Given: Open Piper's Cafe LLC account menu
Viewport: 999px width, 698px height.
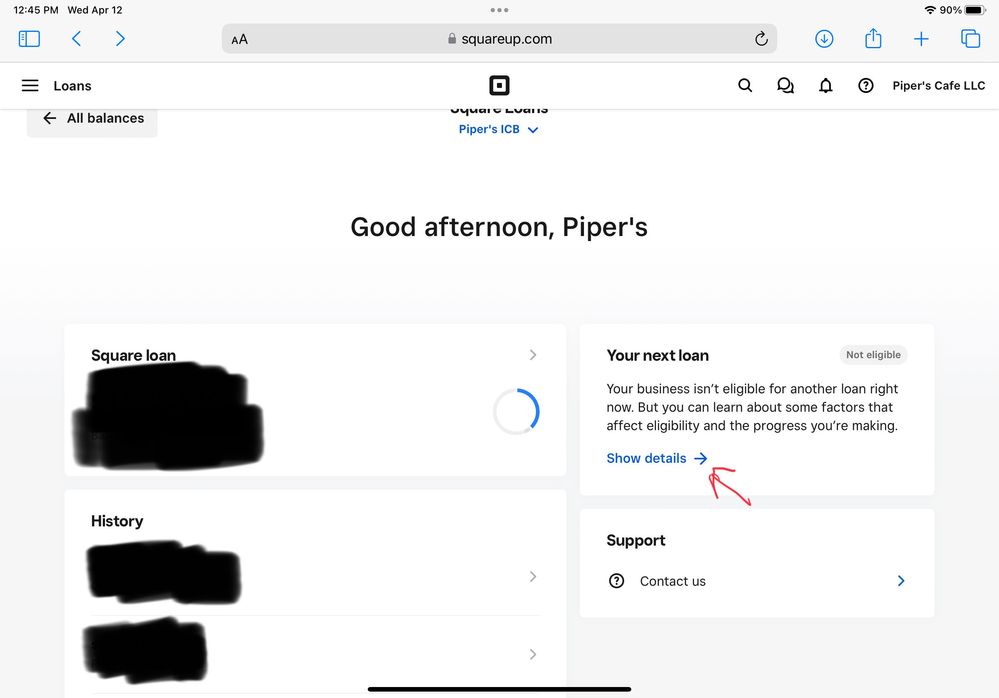Looking at the screenshot, I should pyautogui.click(x=938, y=85).
